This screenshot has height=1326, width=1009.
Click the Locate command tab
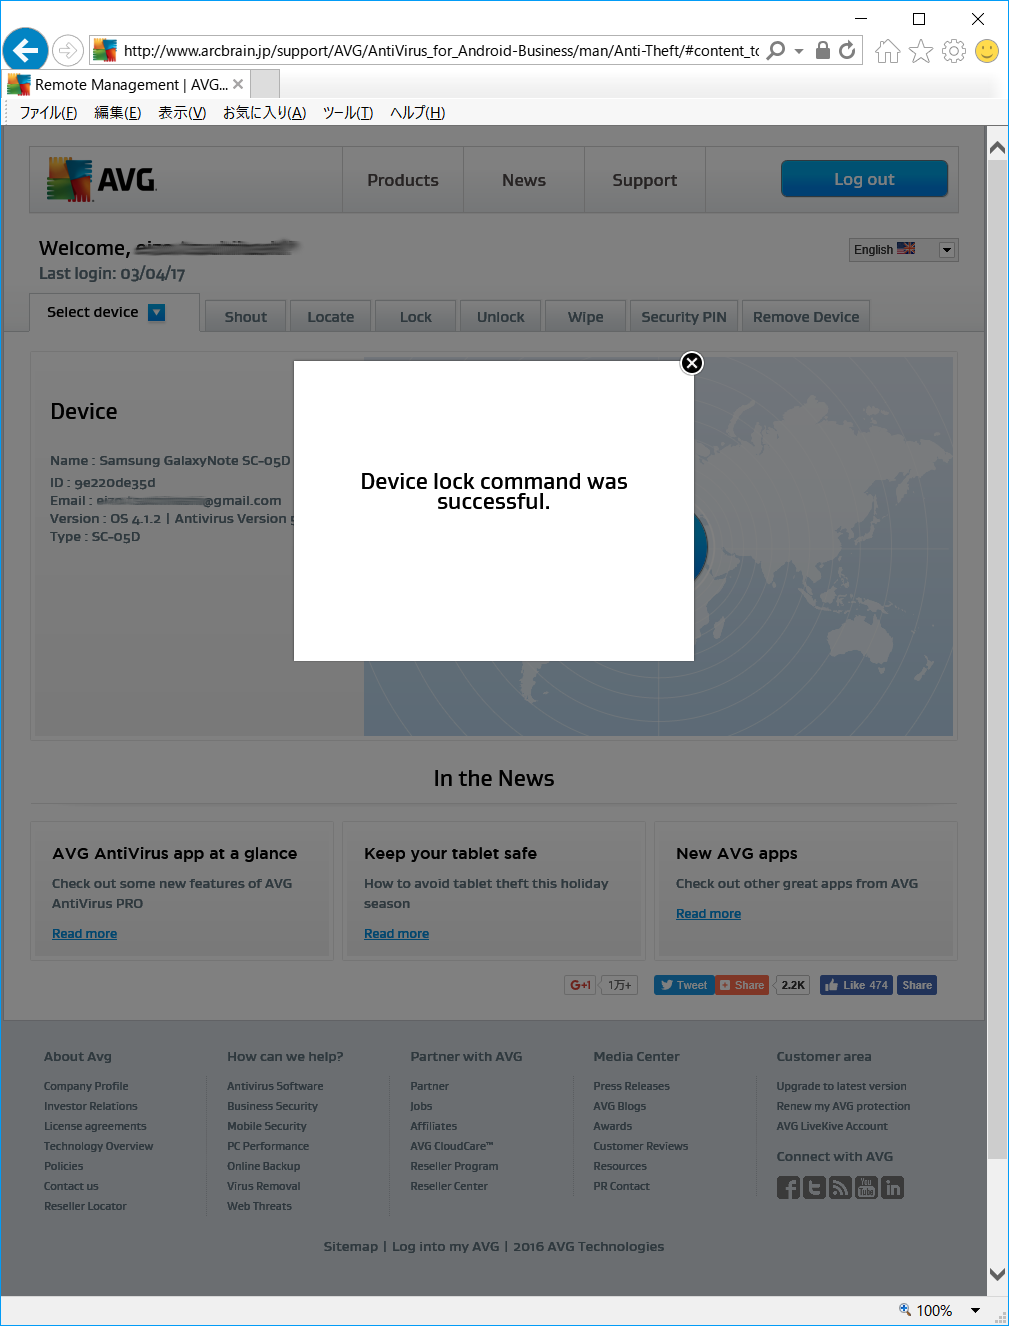(331, 317)
